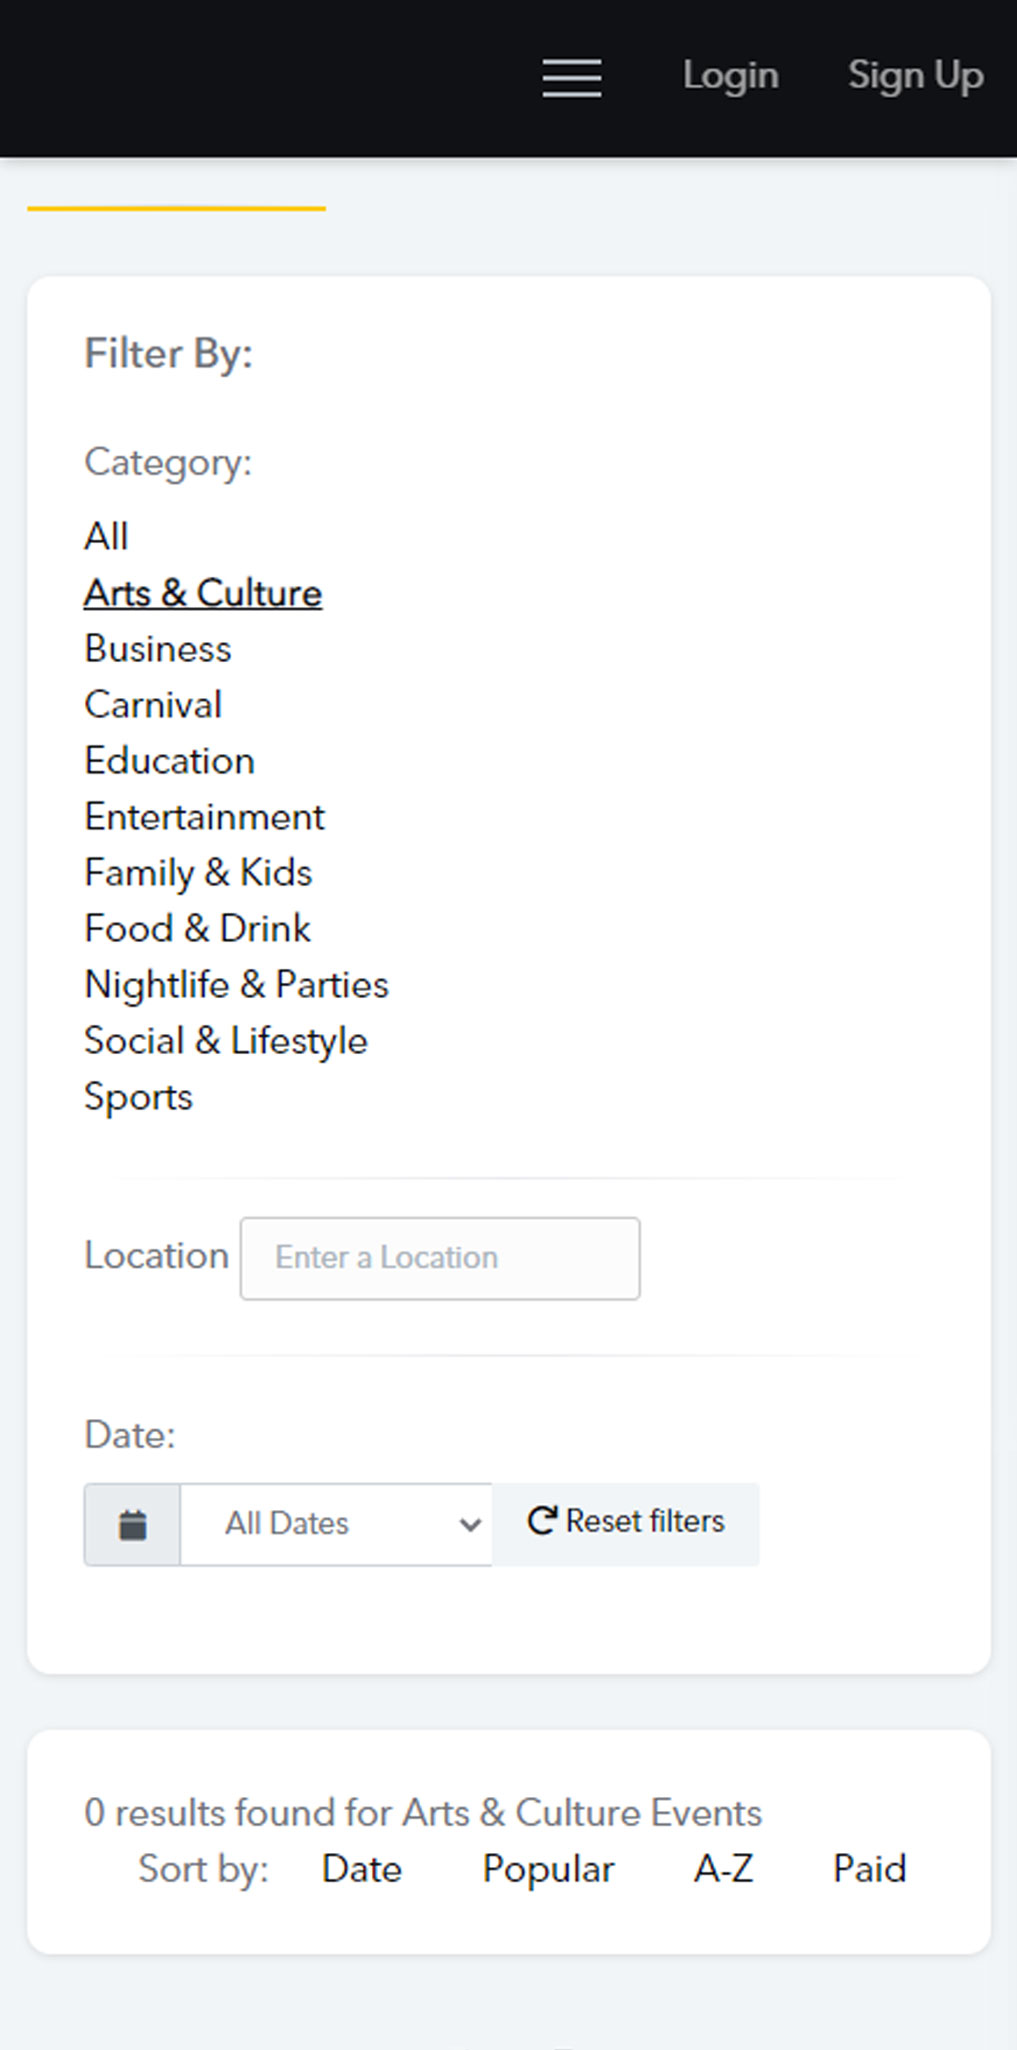Click the calendar icon beside date selector
This screenshot has width=1017, height=2050.
(x=132, y=1525)
